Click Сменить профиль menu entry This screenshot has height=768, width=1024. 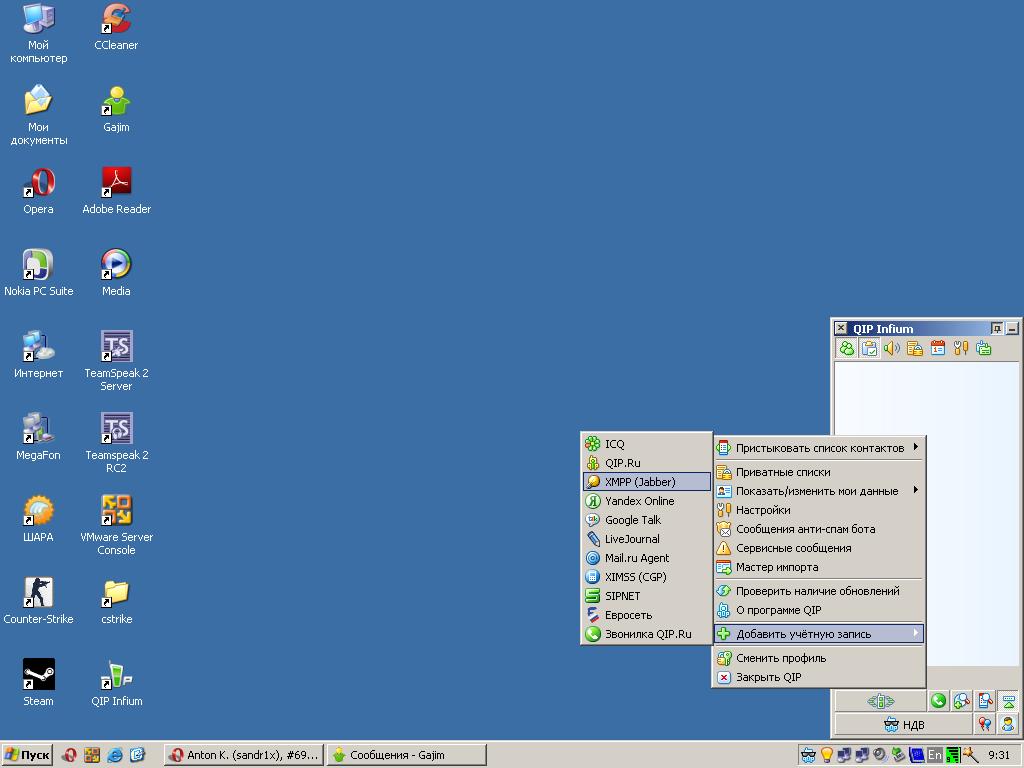pyautogui.click(x=818, y=658)
